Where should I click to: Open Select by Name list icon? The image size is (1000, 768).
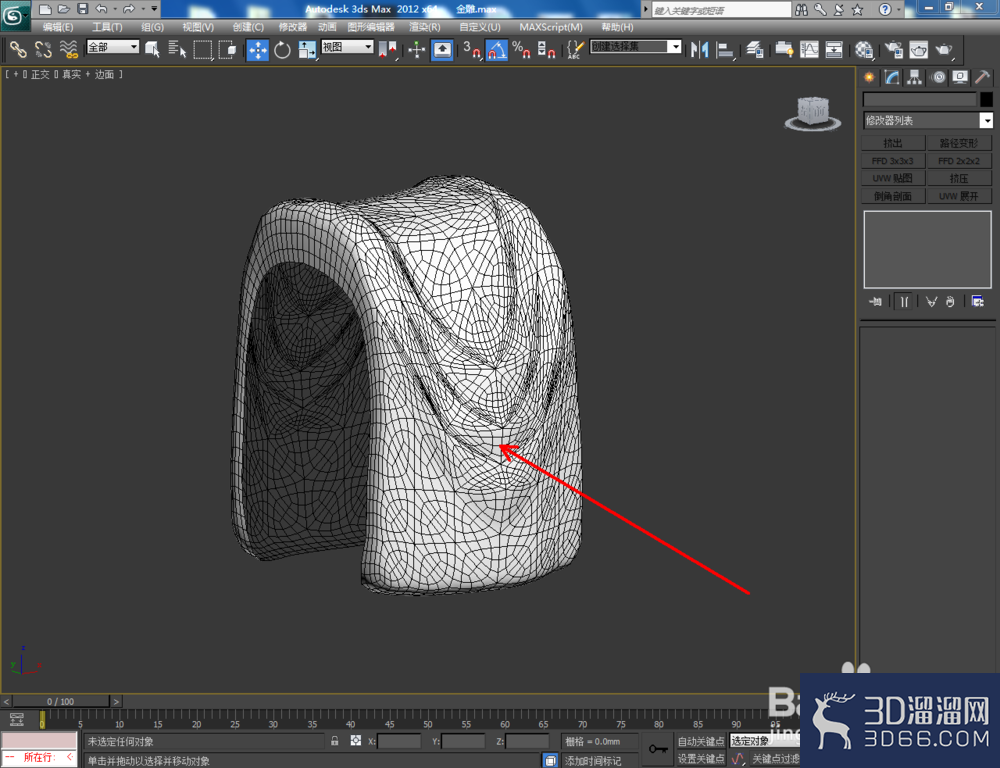tap(177, 49)
